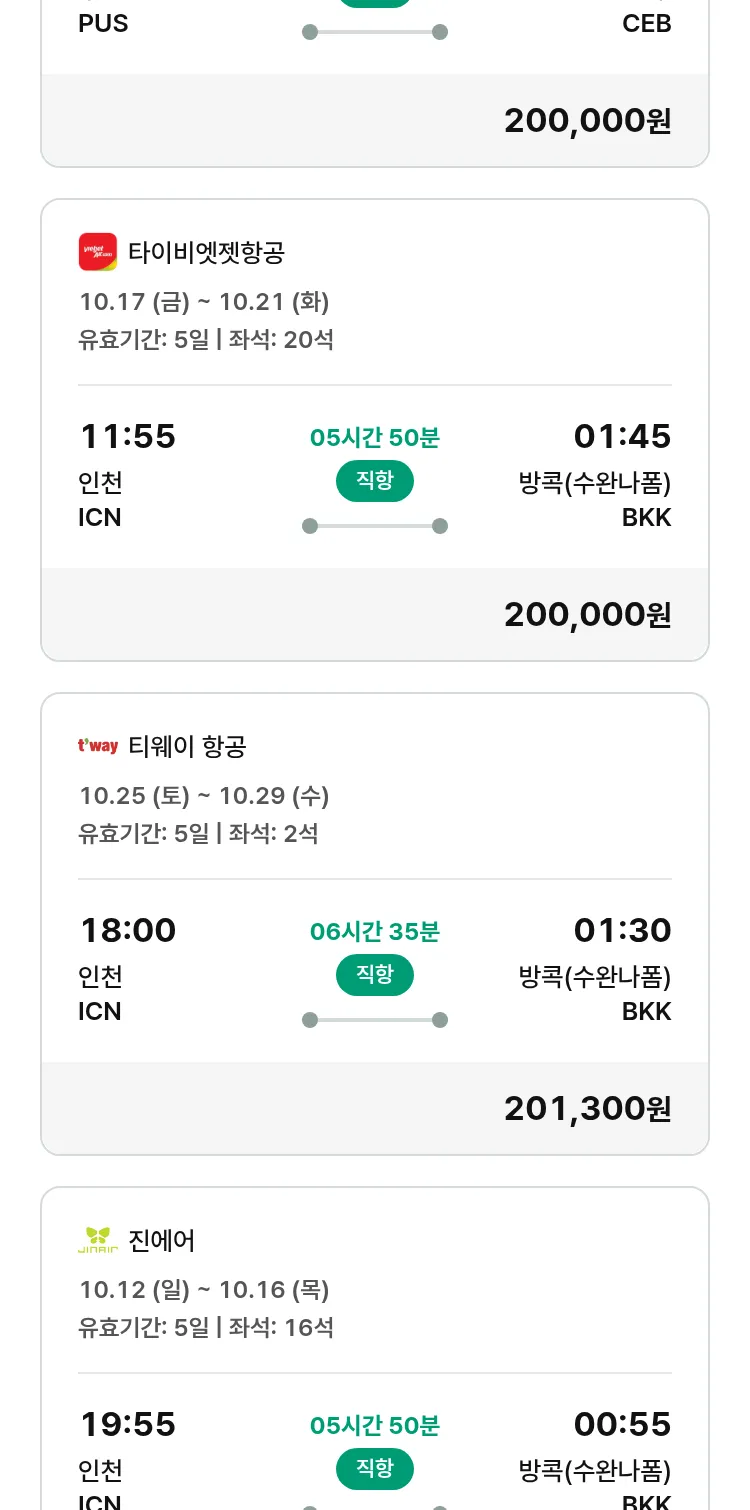
Task: Open the 티웨이 항공 airline name
Action: [187, 746]
